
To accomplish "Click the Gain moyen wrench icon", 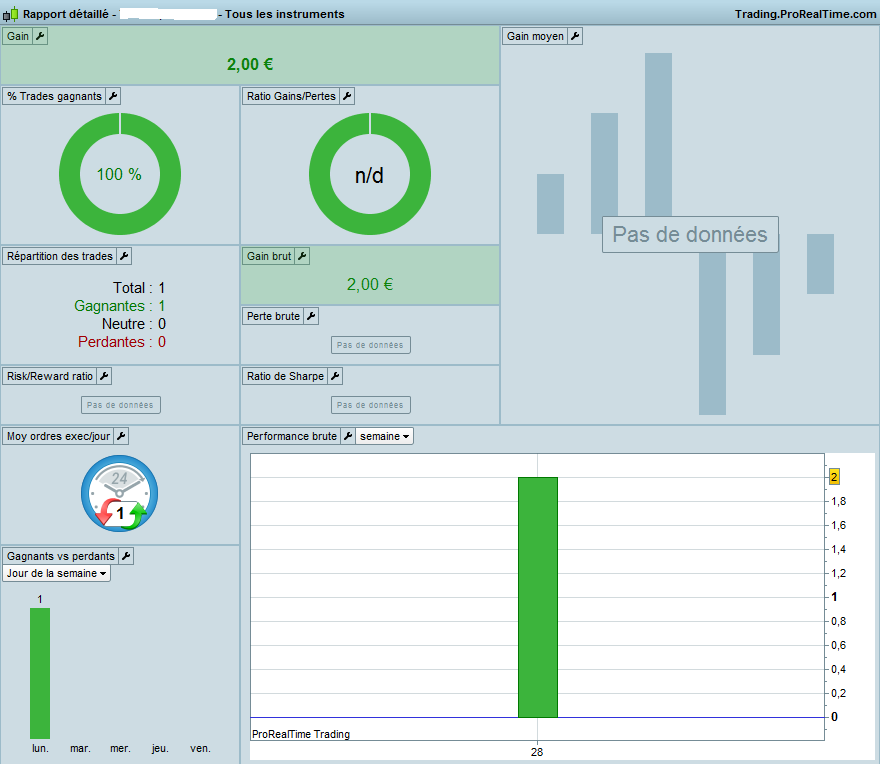I will pos(575,36).
